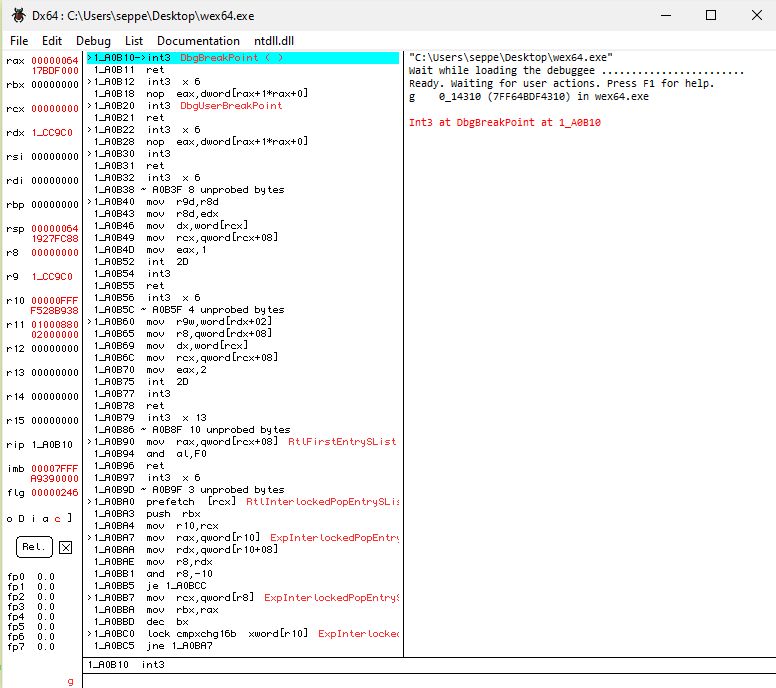
Task: Click the fp0 floating point register
Action: click(31, 577)
